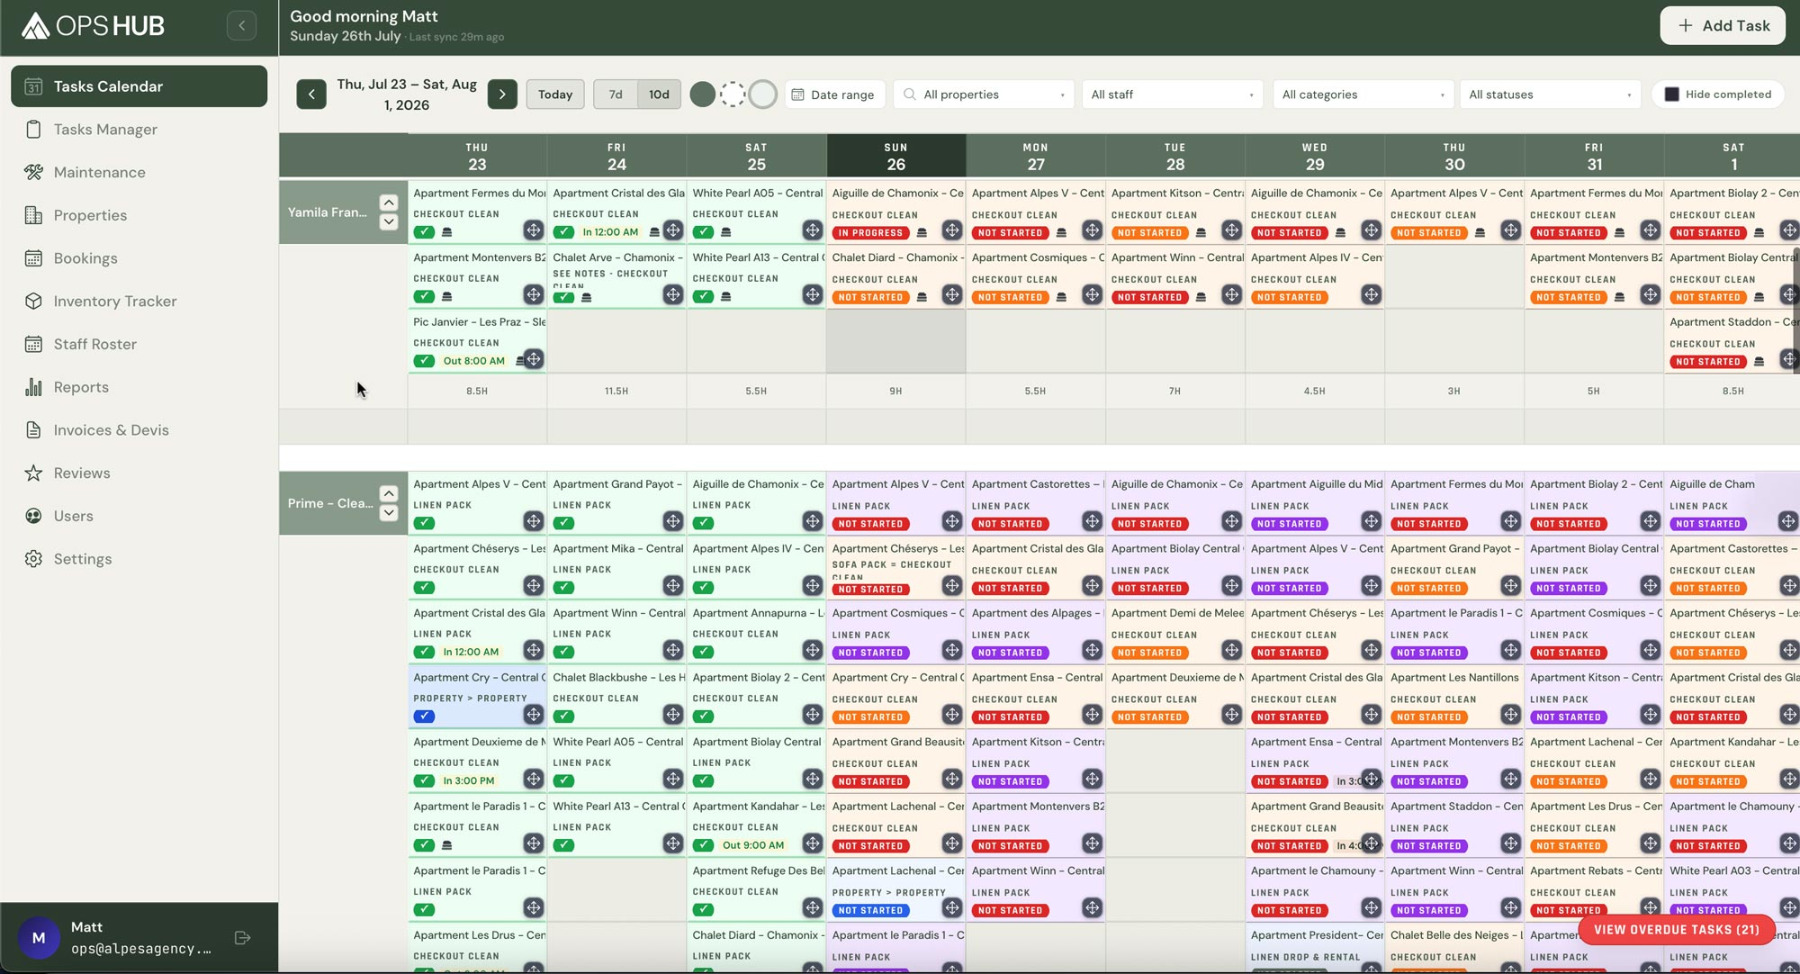Click the Inventory Tracker box icon
1800x974 pixels.
[34, 301]
